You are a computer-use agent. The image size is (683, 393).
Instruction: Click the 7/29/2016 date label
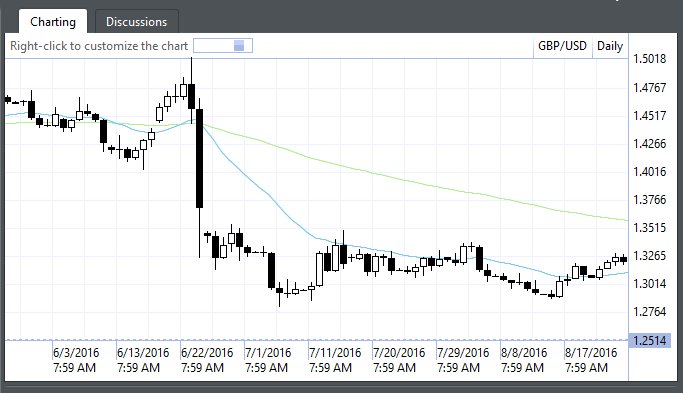[x=463, y=352]
